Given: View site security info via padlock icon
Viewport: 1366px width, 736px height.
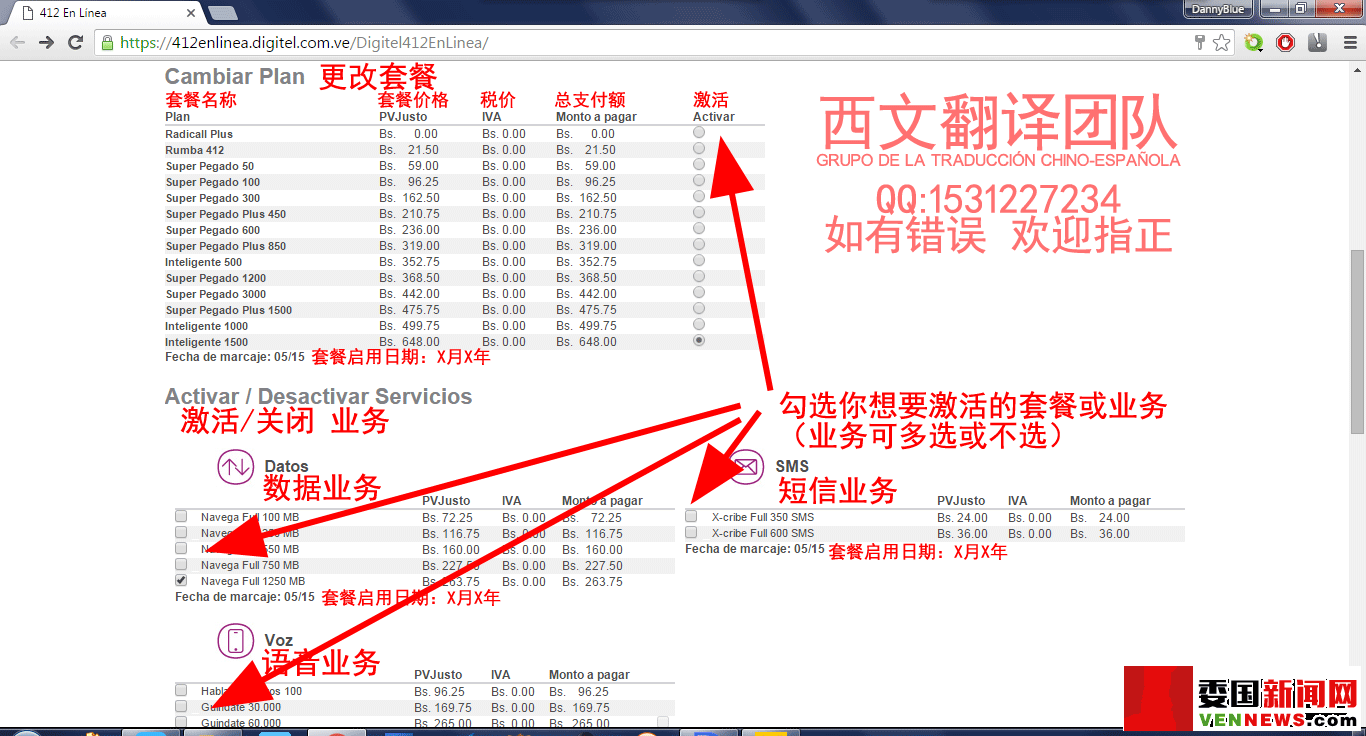Looking at the screenshot, I should point(107,43).
